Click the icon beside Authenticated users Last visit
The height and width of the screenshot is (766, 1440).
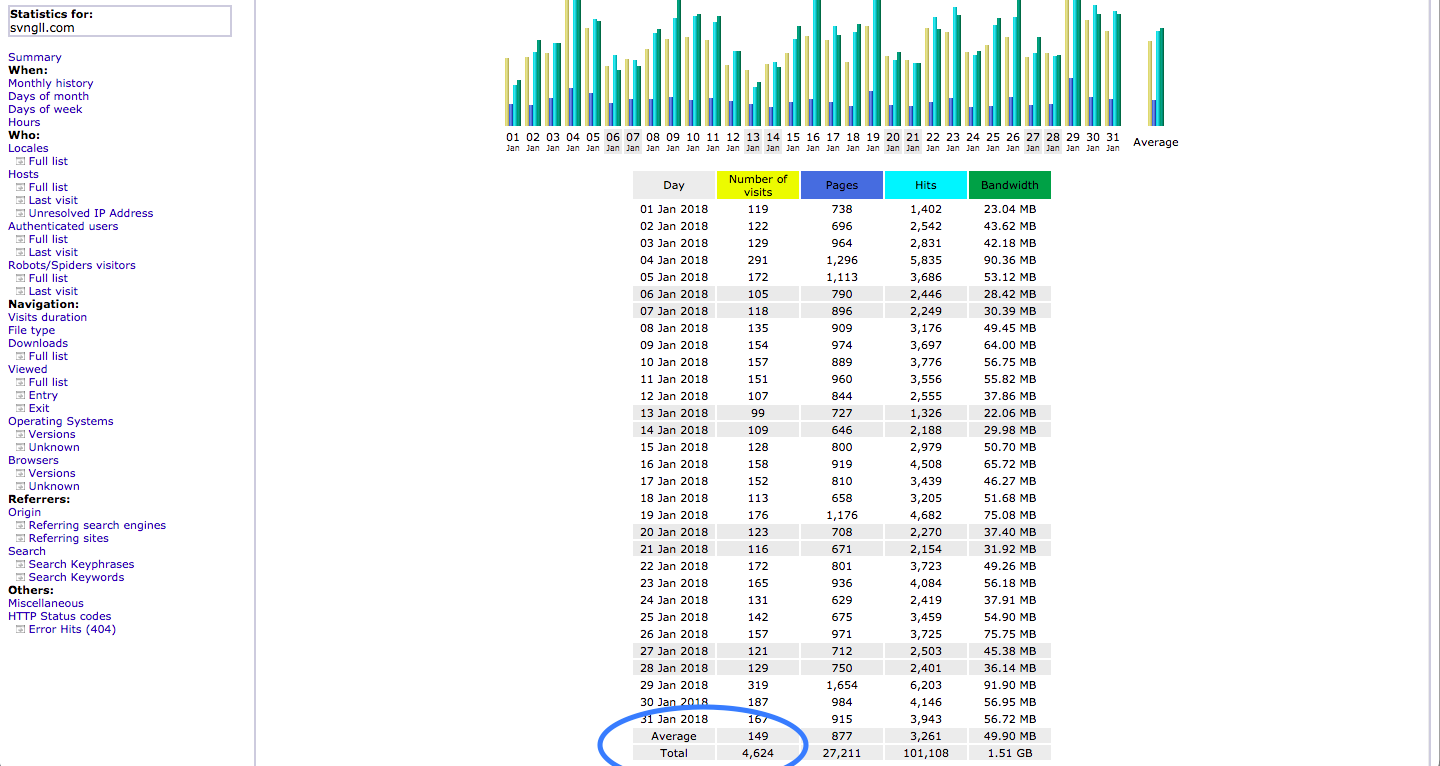(x=21, y=252)
